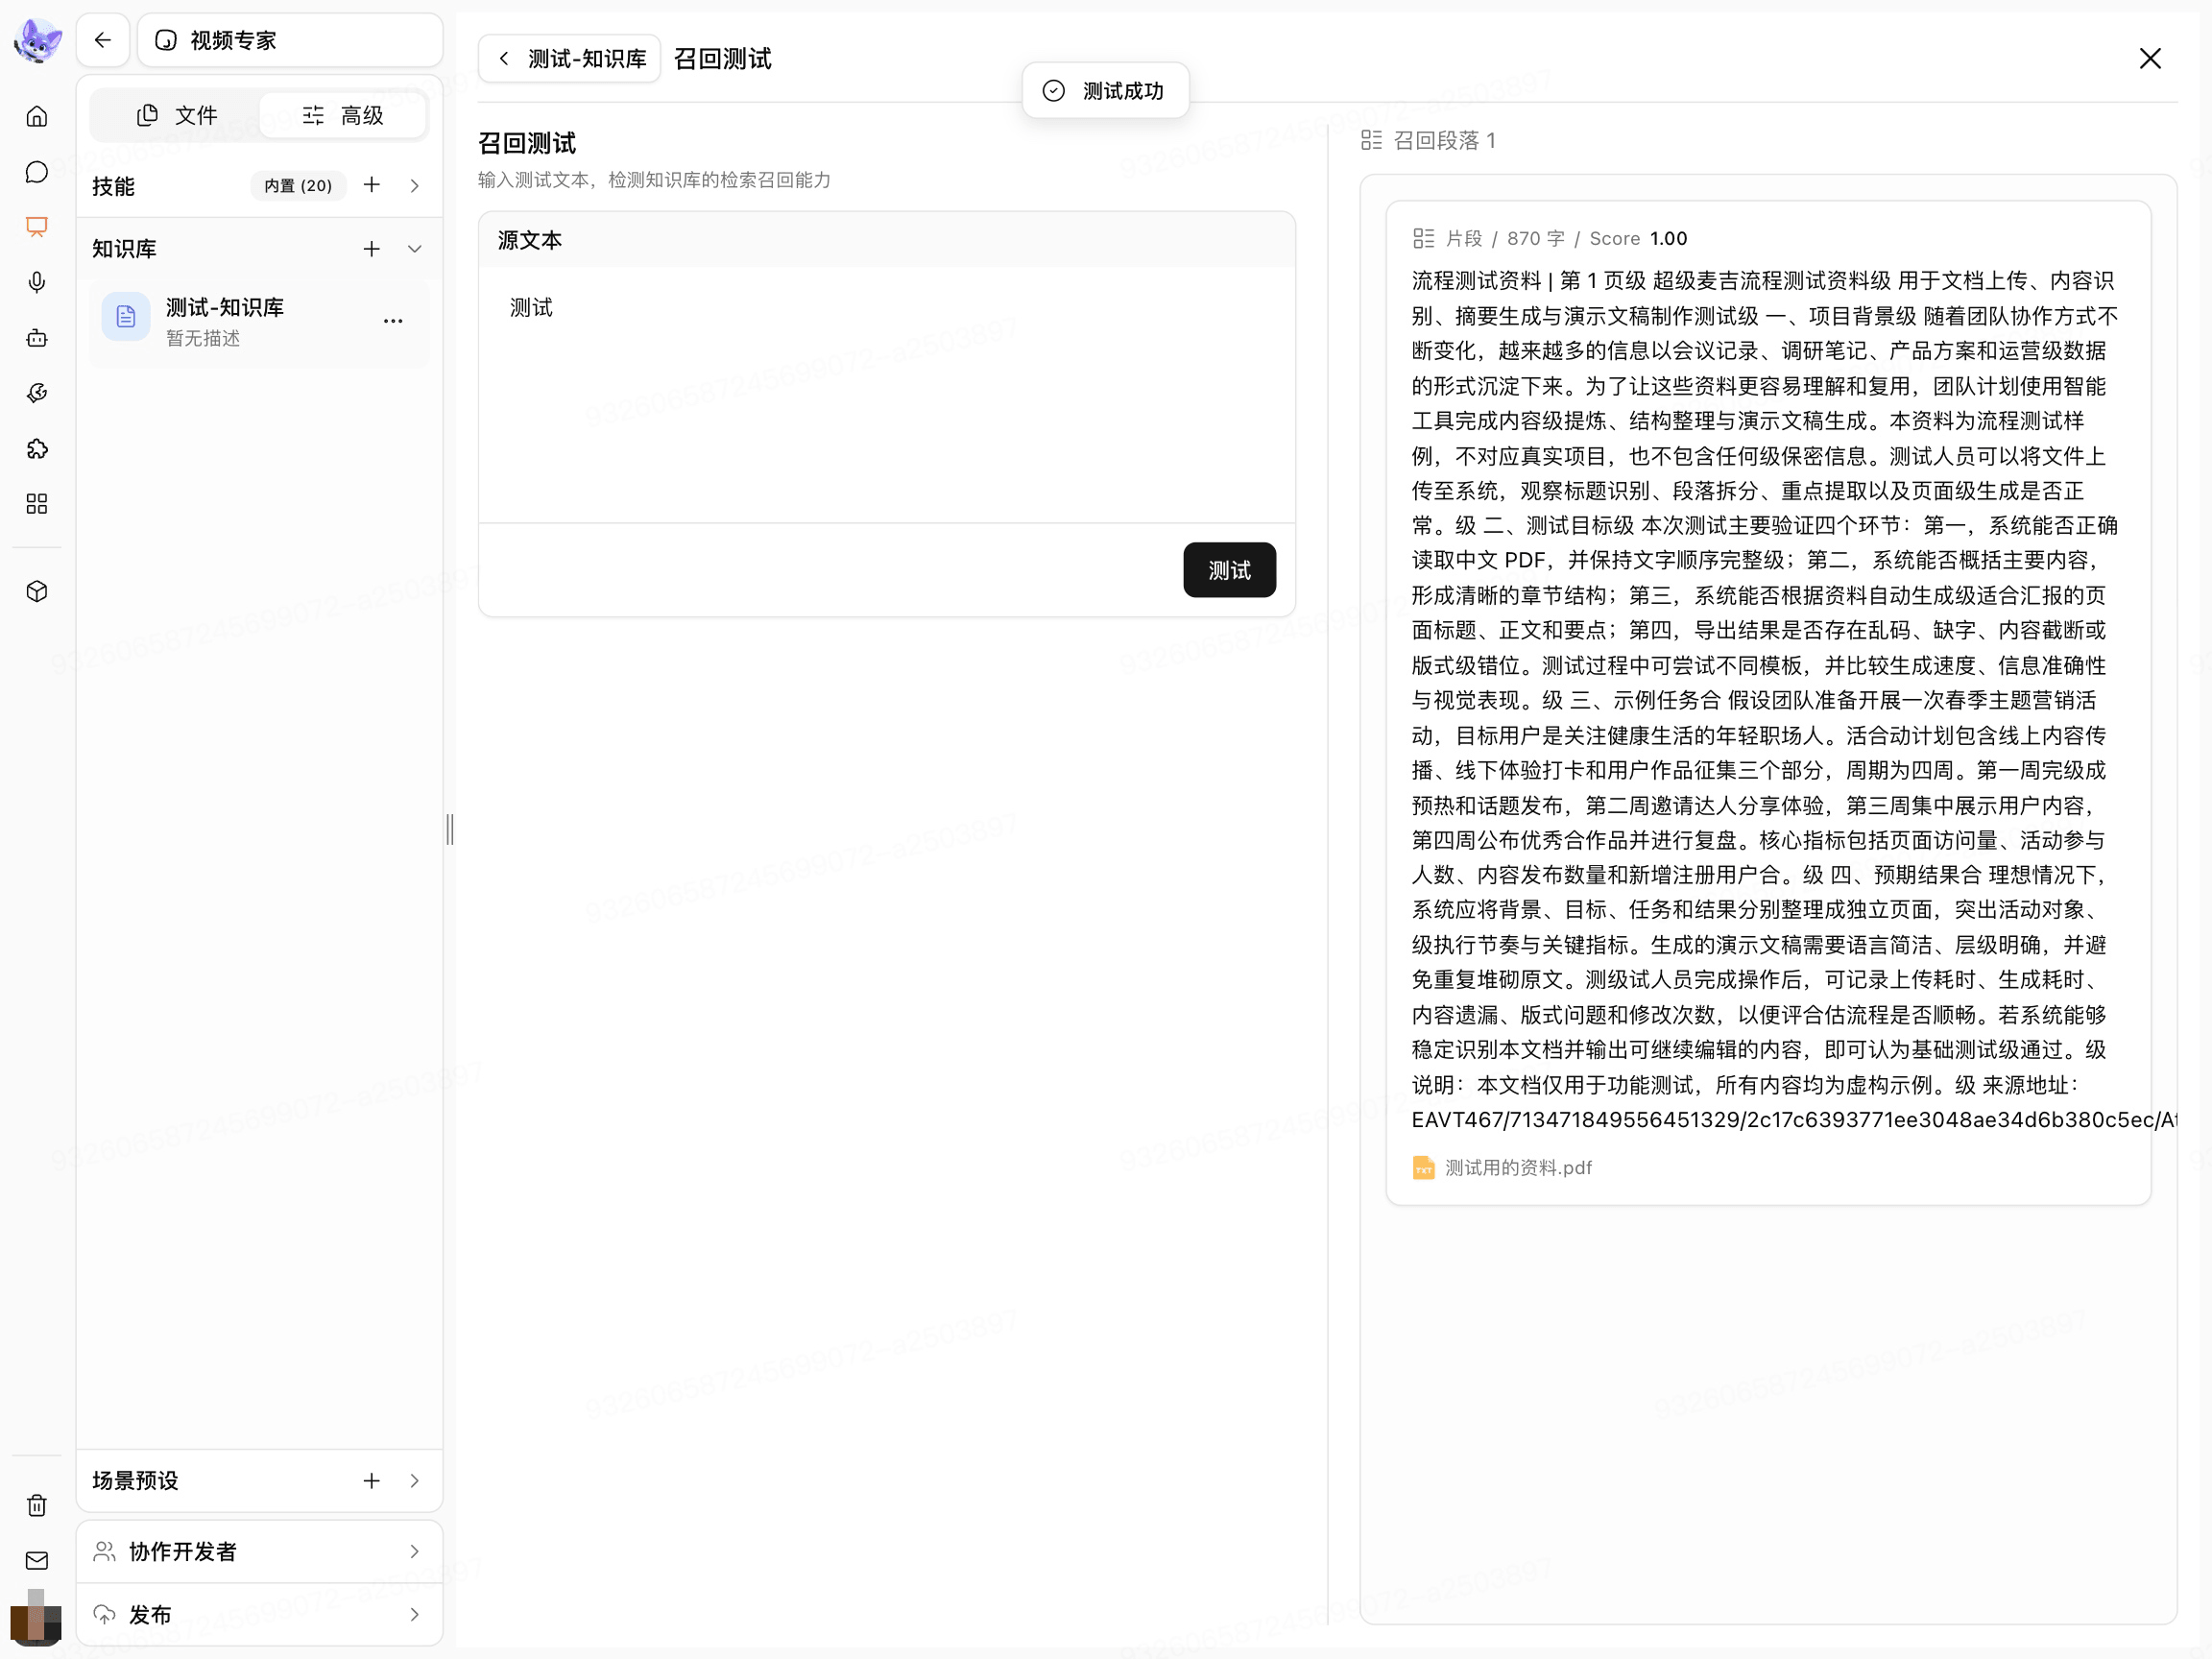The height and width of the screenshot is (1659, 2212).
Task: Click the 内置 (20) badge
Action: click(x=298, y=186)
